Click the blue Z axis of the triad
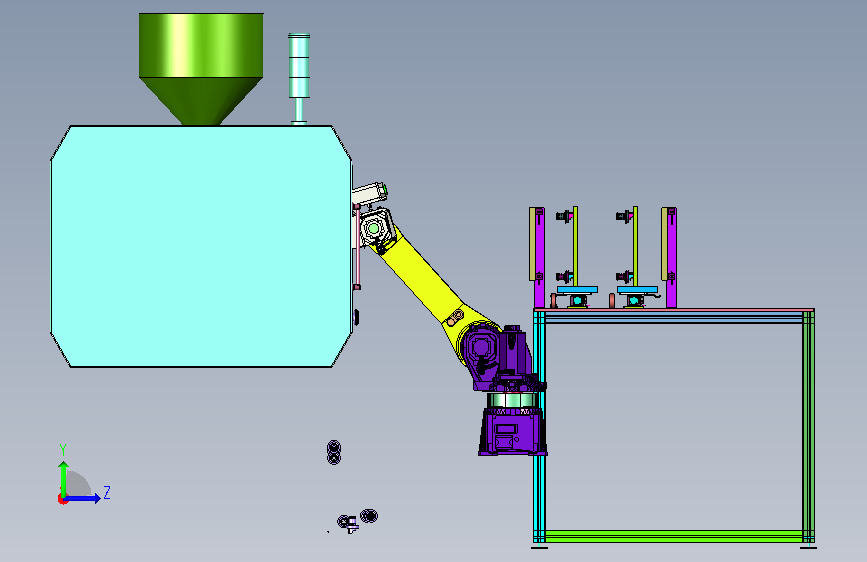 click(x=84, y=498)
